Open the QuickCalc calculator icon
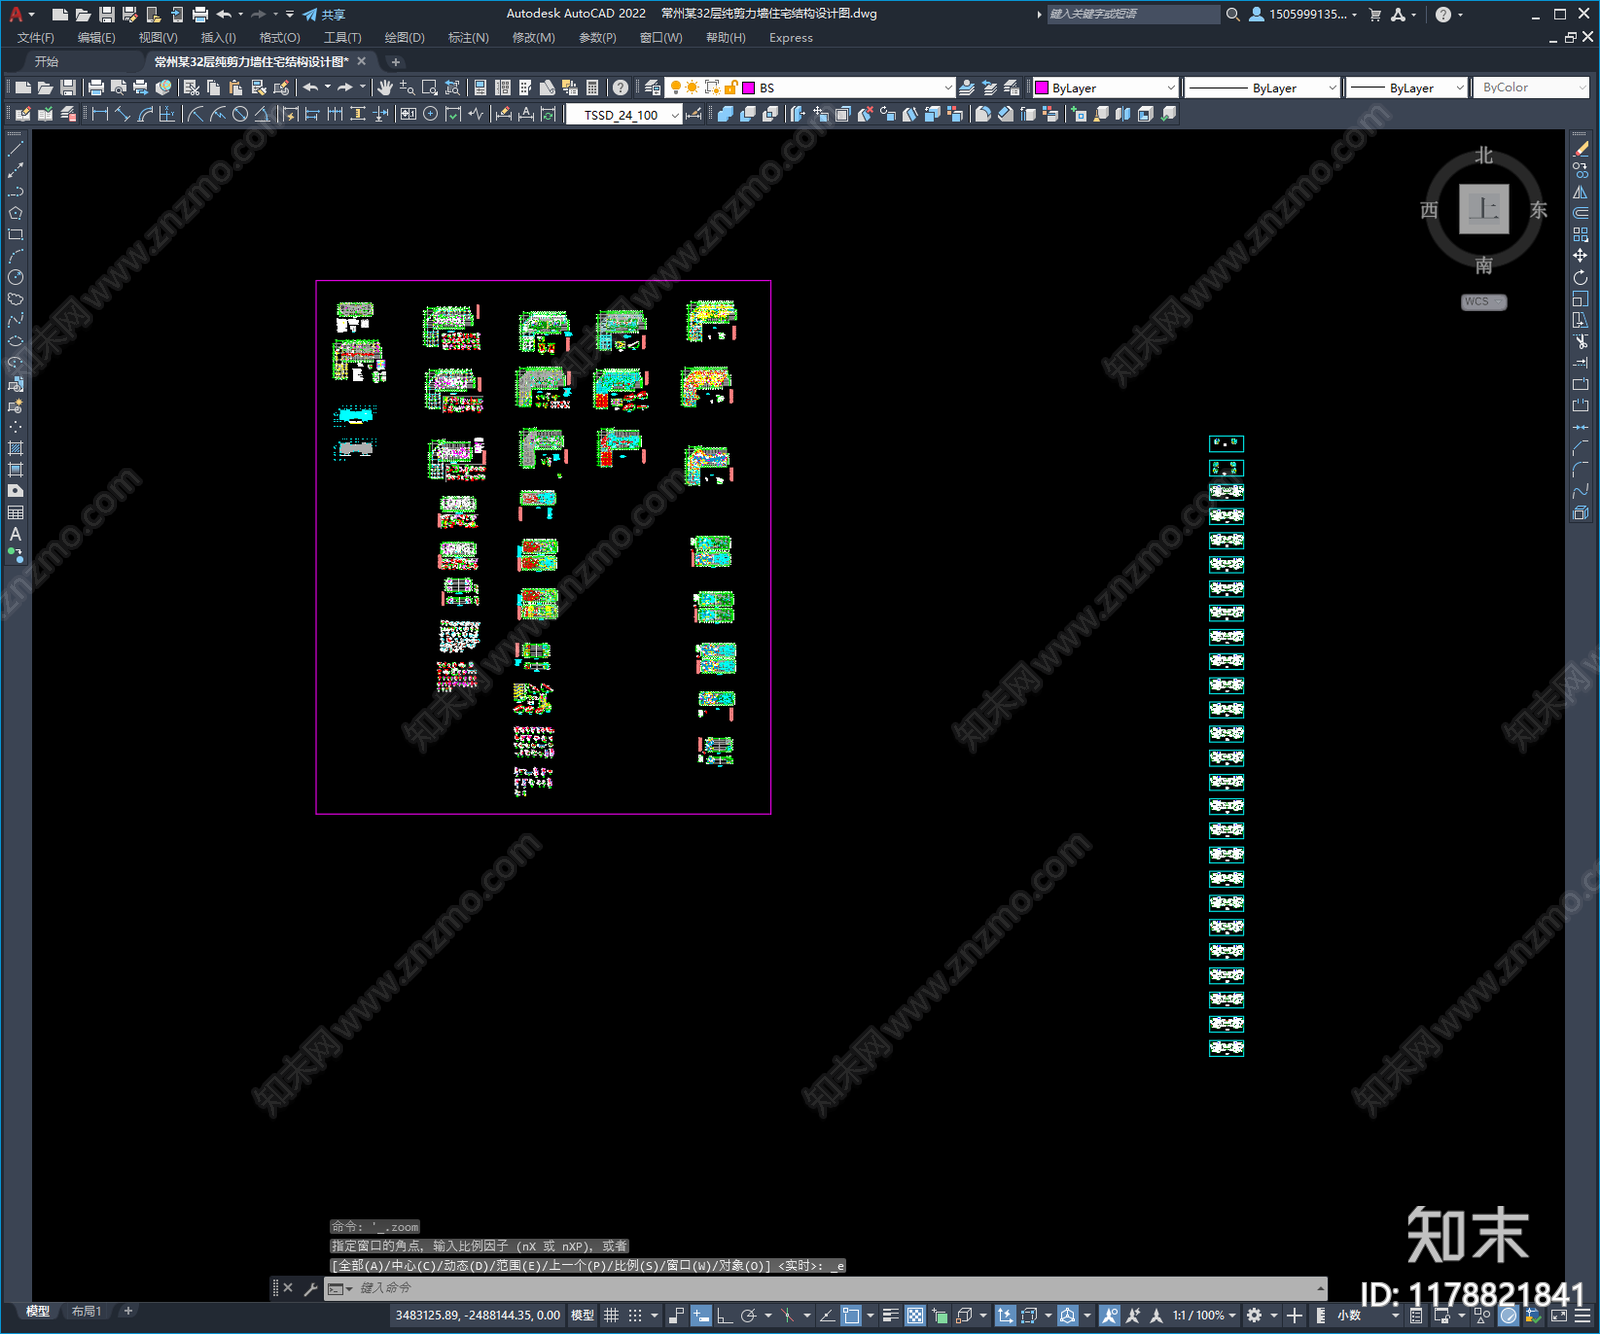This screenshot has height=1334, width=1600. click(592, 88)
